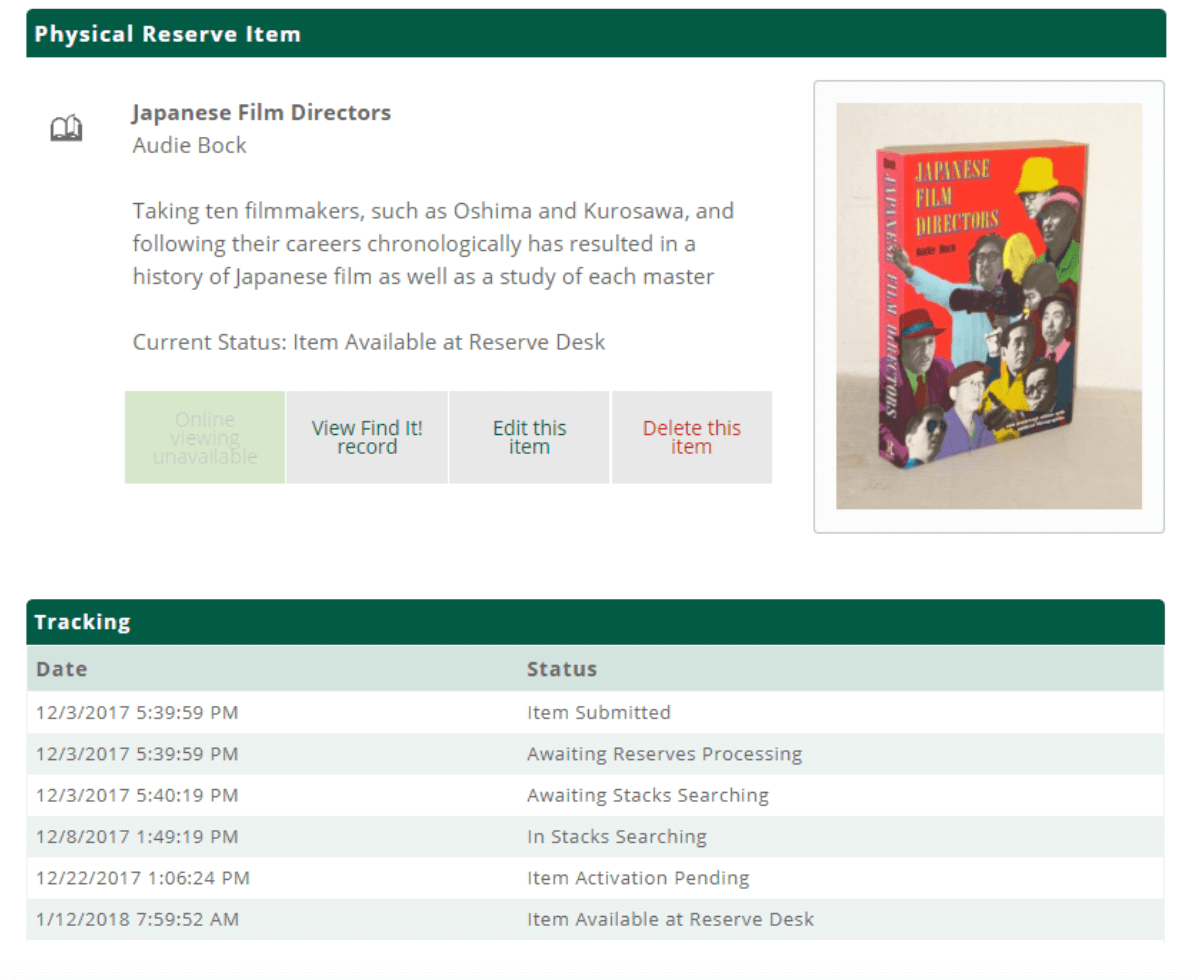Click the Status column header

pos(562,669)
